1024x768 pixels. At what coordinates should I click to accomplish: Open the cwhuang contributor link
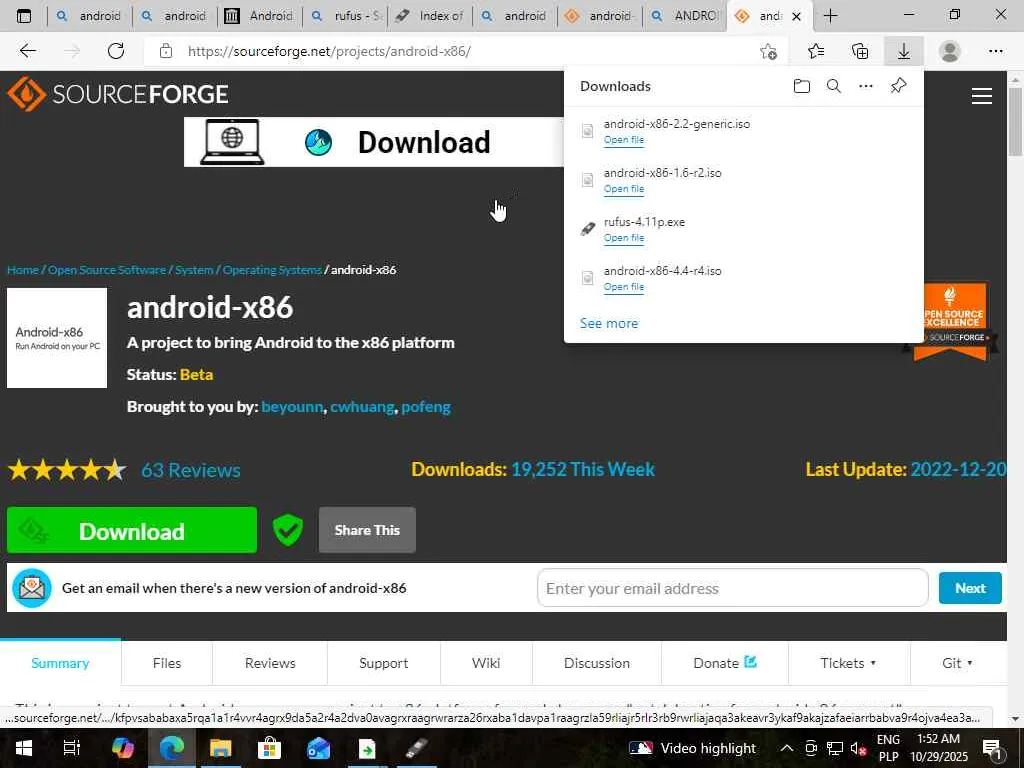click(x=362, y=406)
